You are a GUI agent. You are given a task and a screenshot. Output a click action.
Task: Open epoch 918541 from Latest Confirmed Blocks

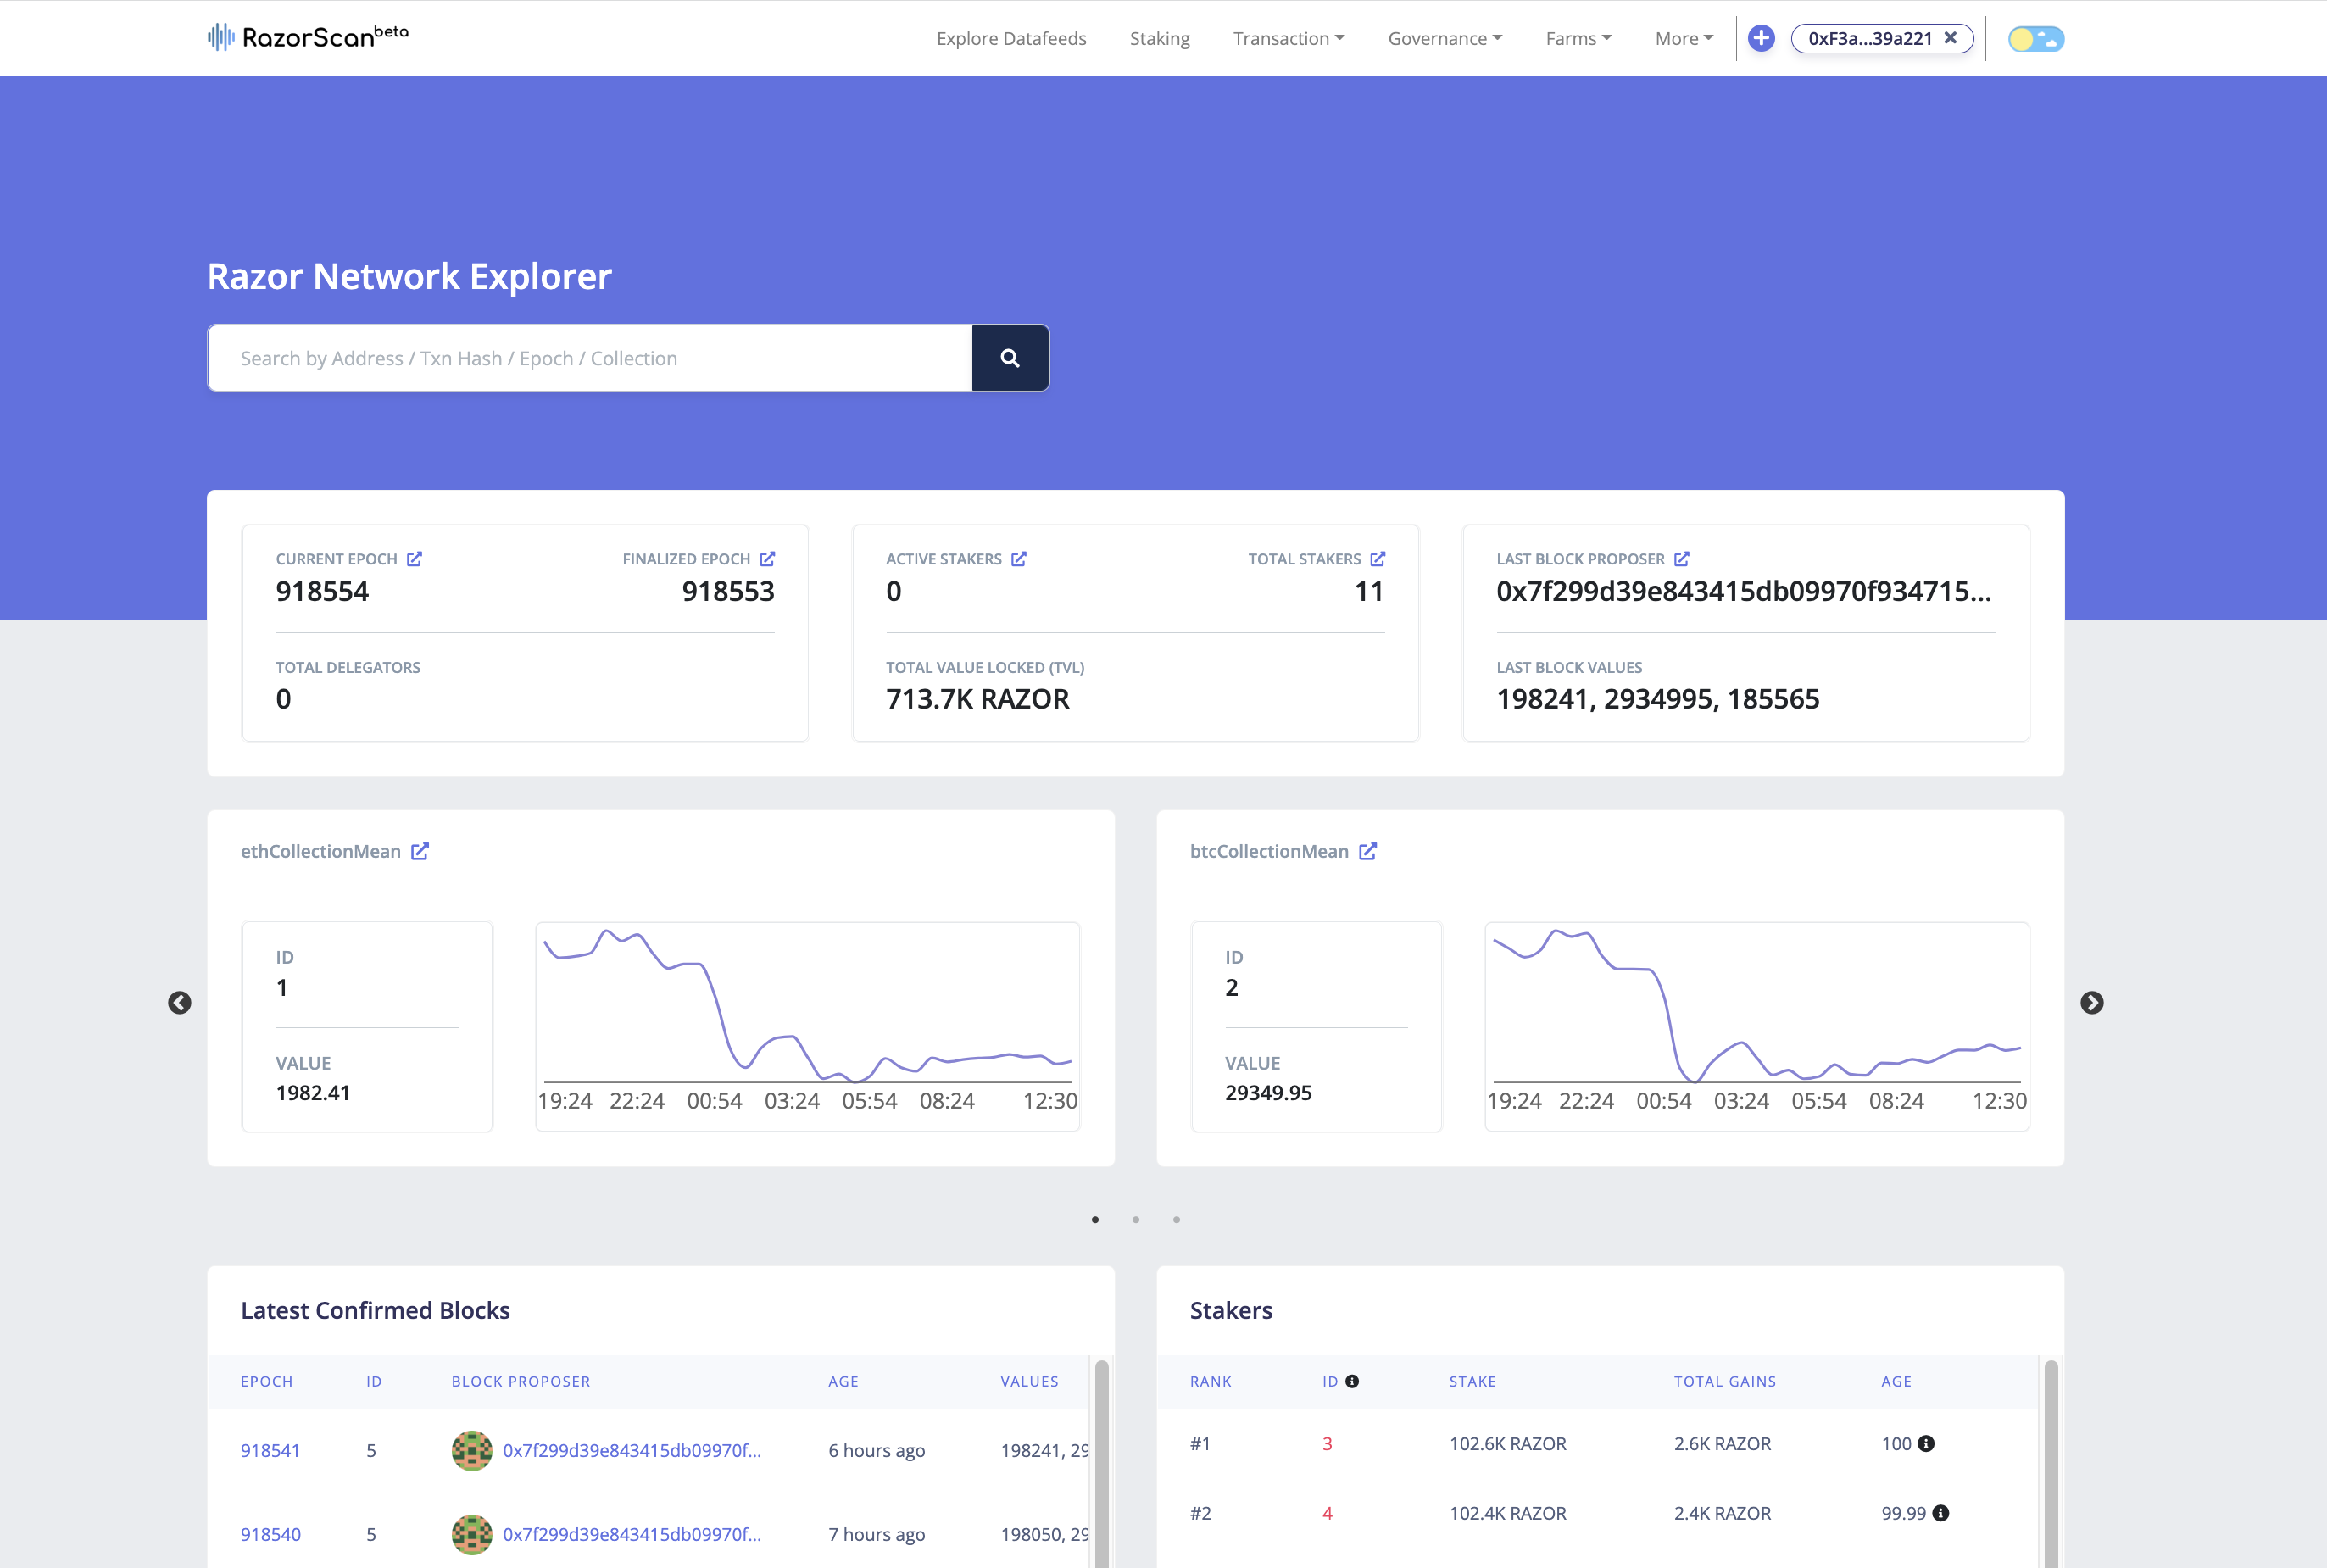click(x=270, y=1450)
